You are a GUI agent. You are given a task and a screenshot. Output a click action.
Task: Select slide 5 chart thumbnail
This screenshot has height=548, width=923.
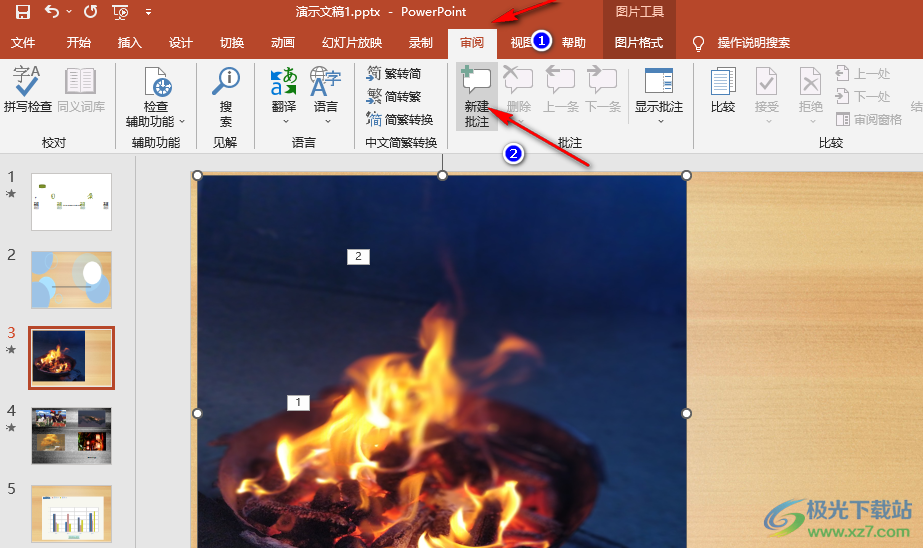click(71, 514)
